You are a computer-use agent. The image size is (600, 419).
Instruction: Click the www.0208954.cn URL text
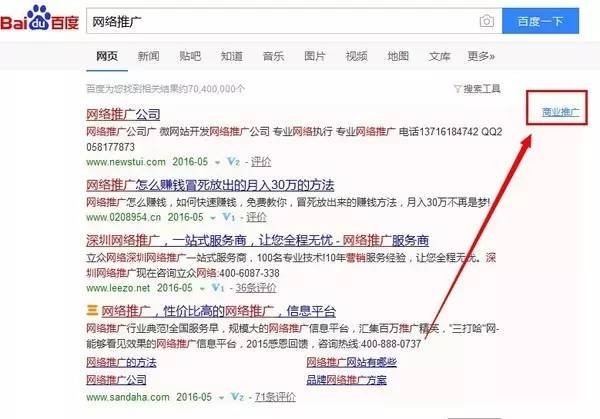tap(123, 217)
